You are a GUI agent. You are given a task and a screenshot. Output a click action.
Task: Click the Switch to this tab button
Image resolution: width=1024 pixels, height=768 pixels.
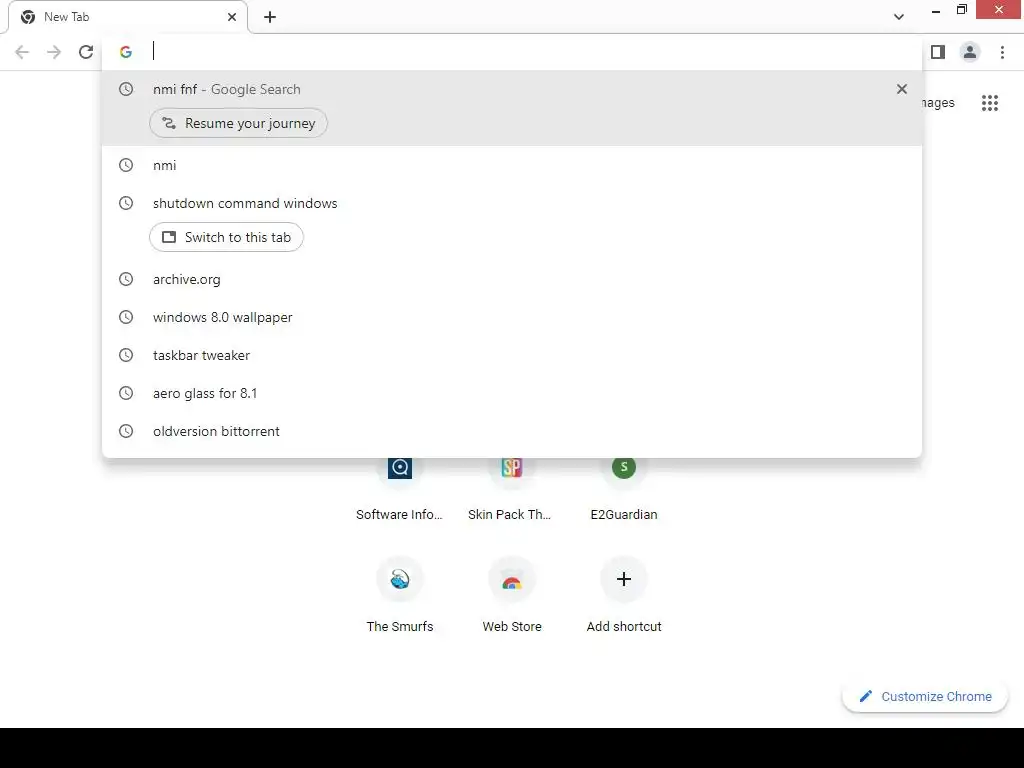click(x=226, y=237)
